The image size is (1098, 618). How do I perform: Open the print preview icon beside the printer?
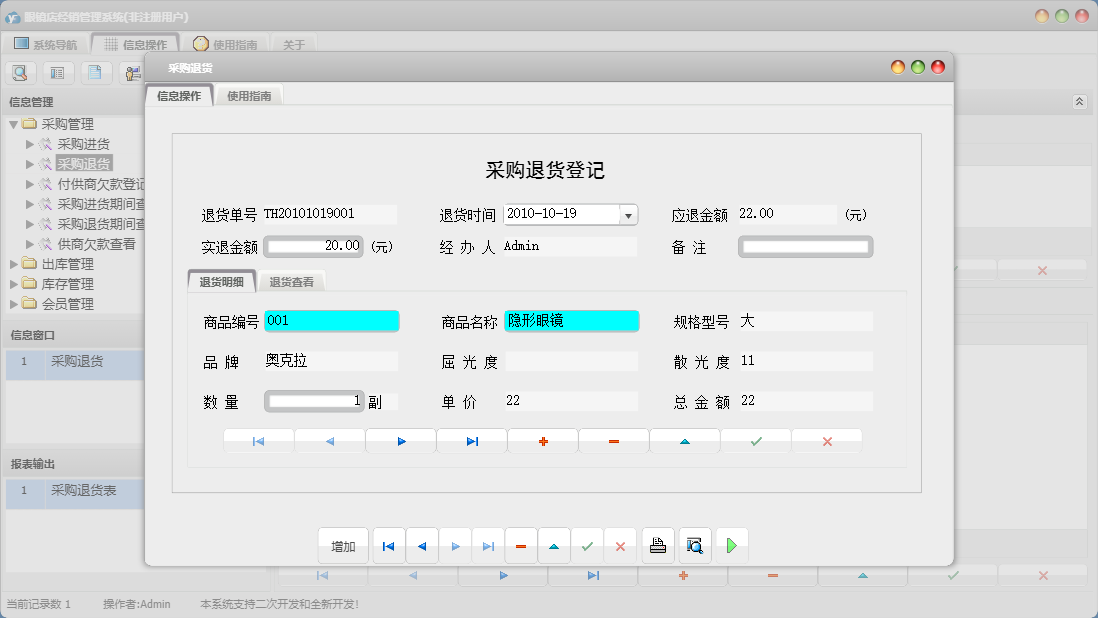point(695,545)
